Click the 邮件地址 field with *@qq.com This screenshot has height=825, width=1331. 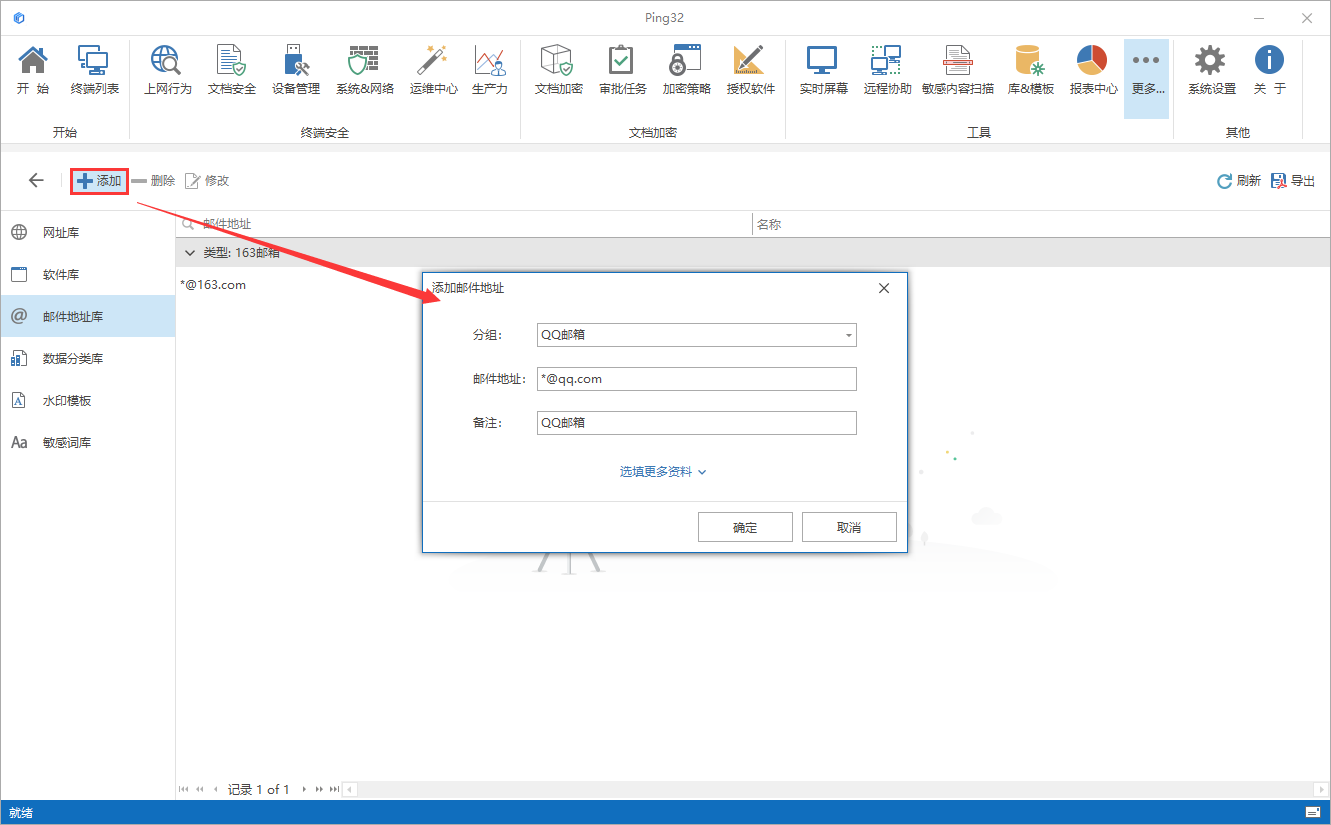tap(696, 379)
